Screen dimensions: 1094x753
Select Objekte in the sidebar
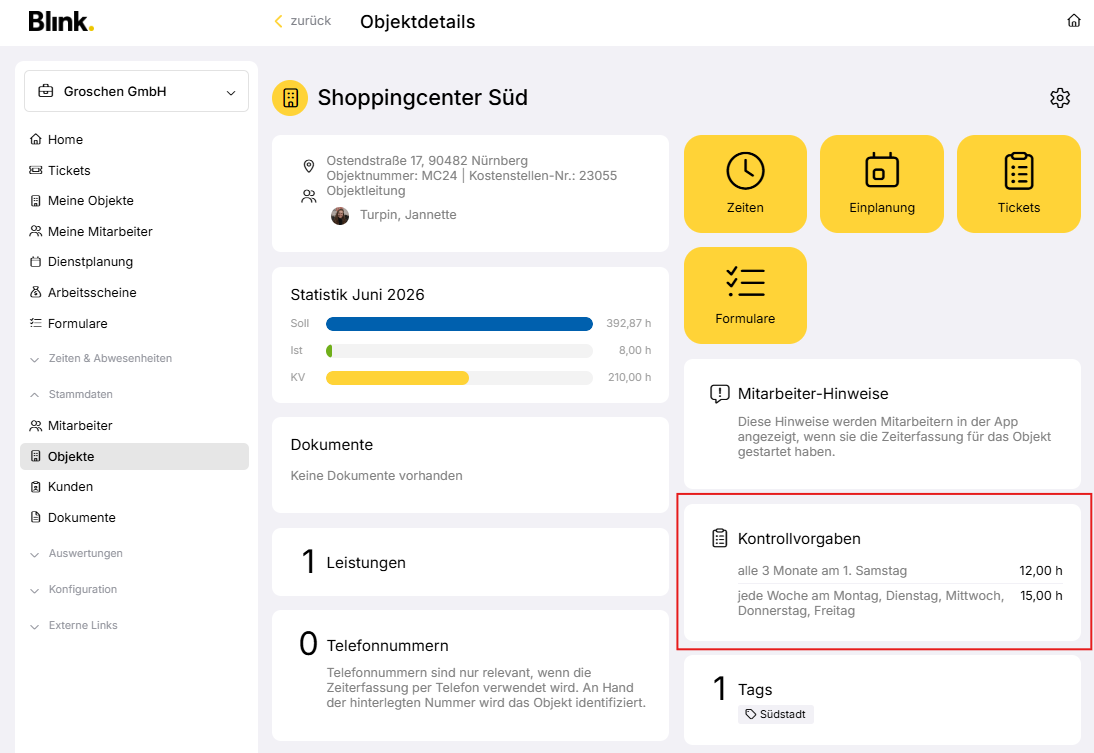135,456
